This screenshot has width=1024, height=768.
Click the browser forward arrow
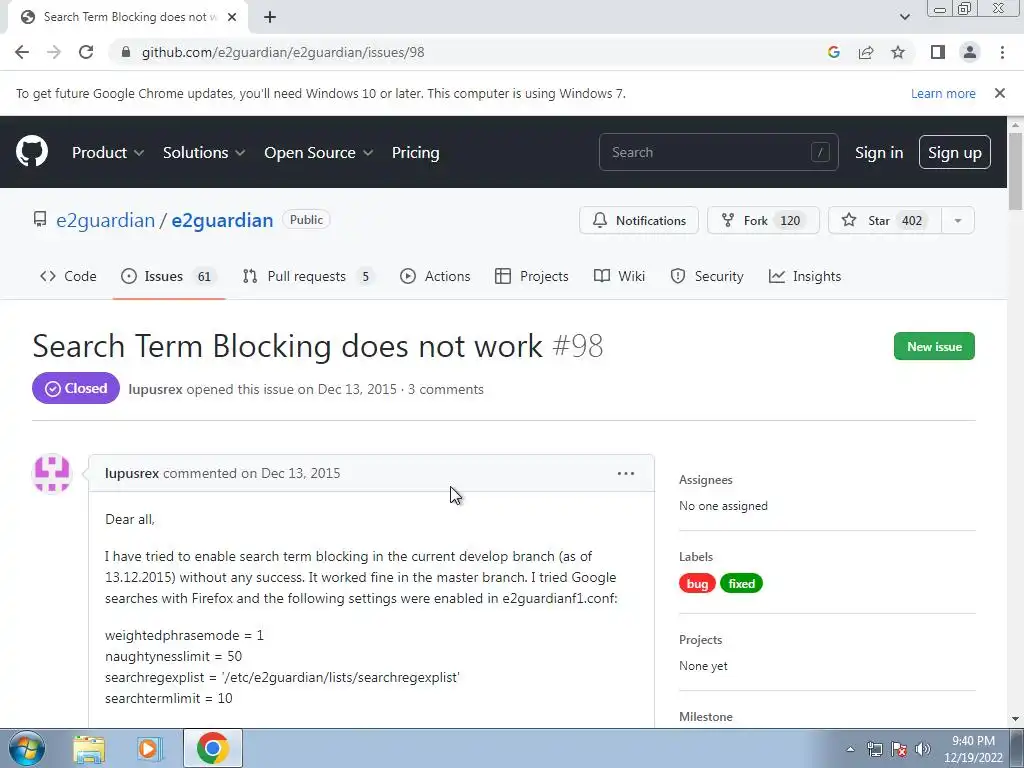pos(54,52)
